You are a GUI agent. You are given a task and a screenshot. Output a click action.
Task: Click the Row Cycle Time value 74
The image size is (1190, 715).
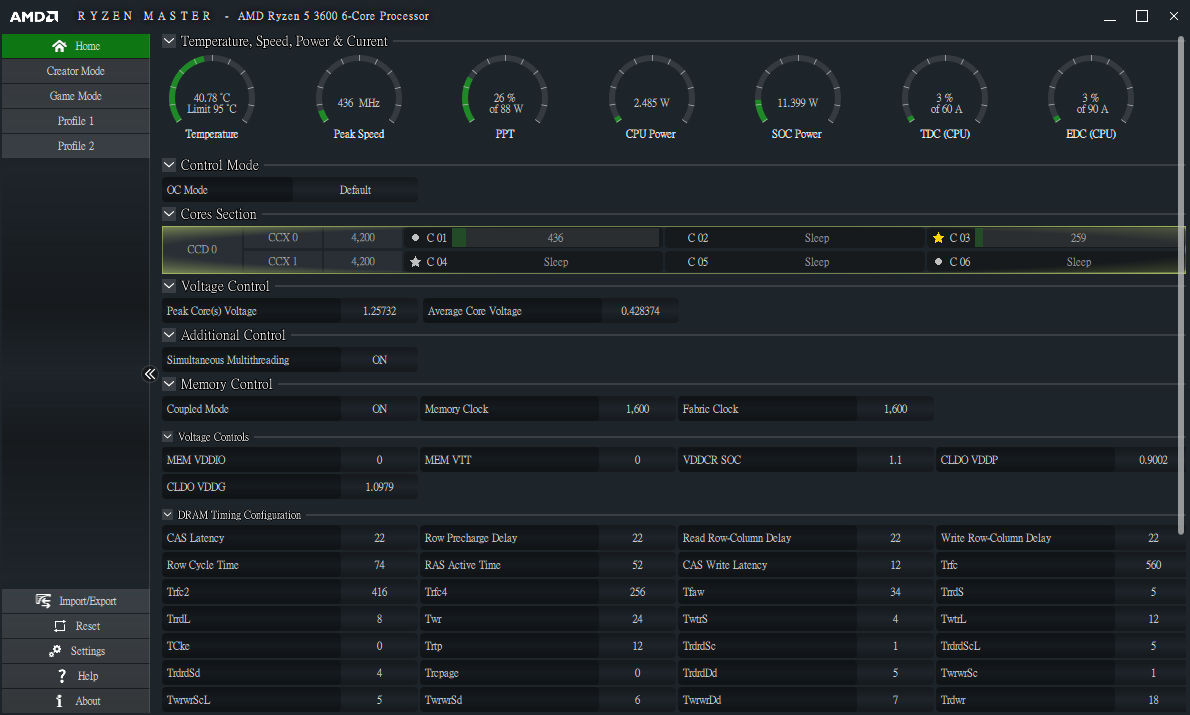coord(379,565)
